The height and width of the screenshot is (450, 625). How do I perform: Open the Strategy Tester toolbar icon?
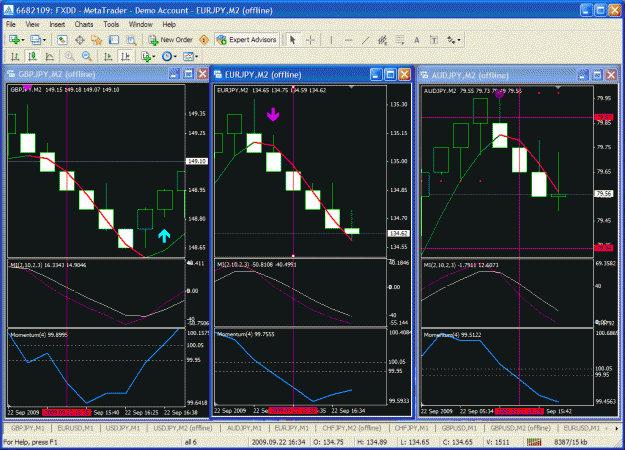tap(132, 40)
